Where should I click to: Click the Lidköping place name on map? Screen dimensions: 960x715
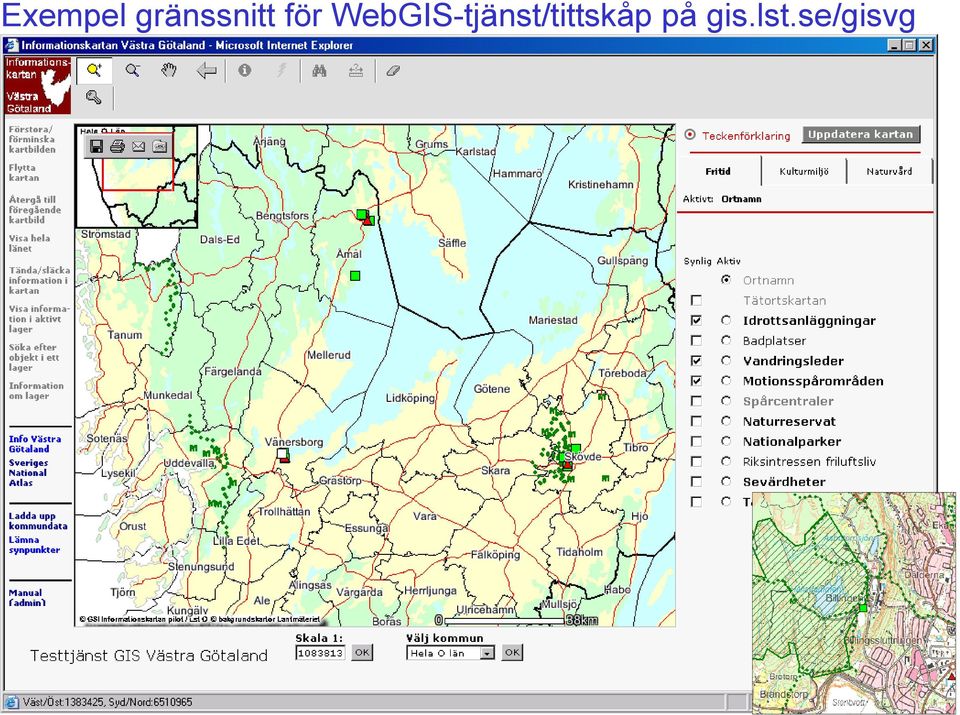[x=410, y=399]
